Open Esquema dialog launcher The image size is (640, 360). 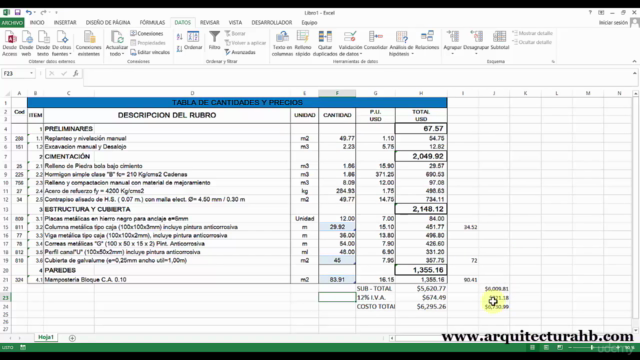553,62
